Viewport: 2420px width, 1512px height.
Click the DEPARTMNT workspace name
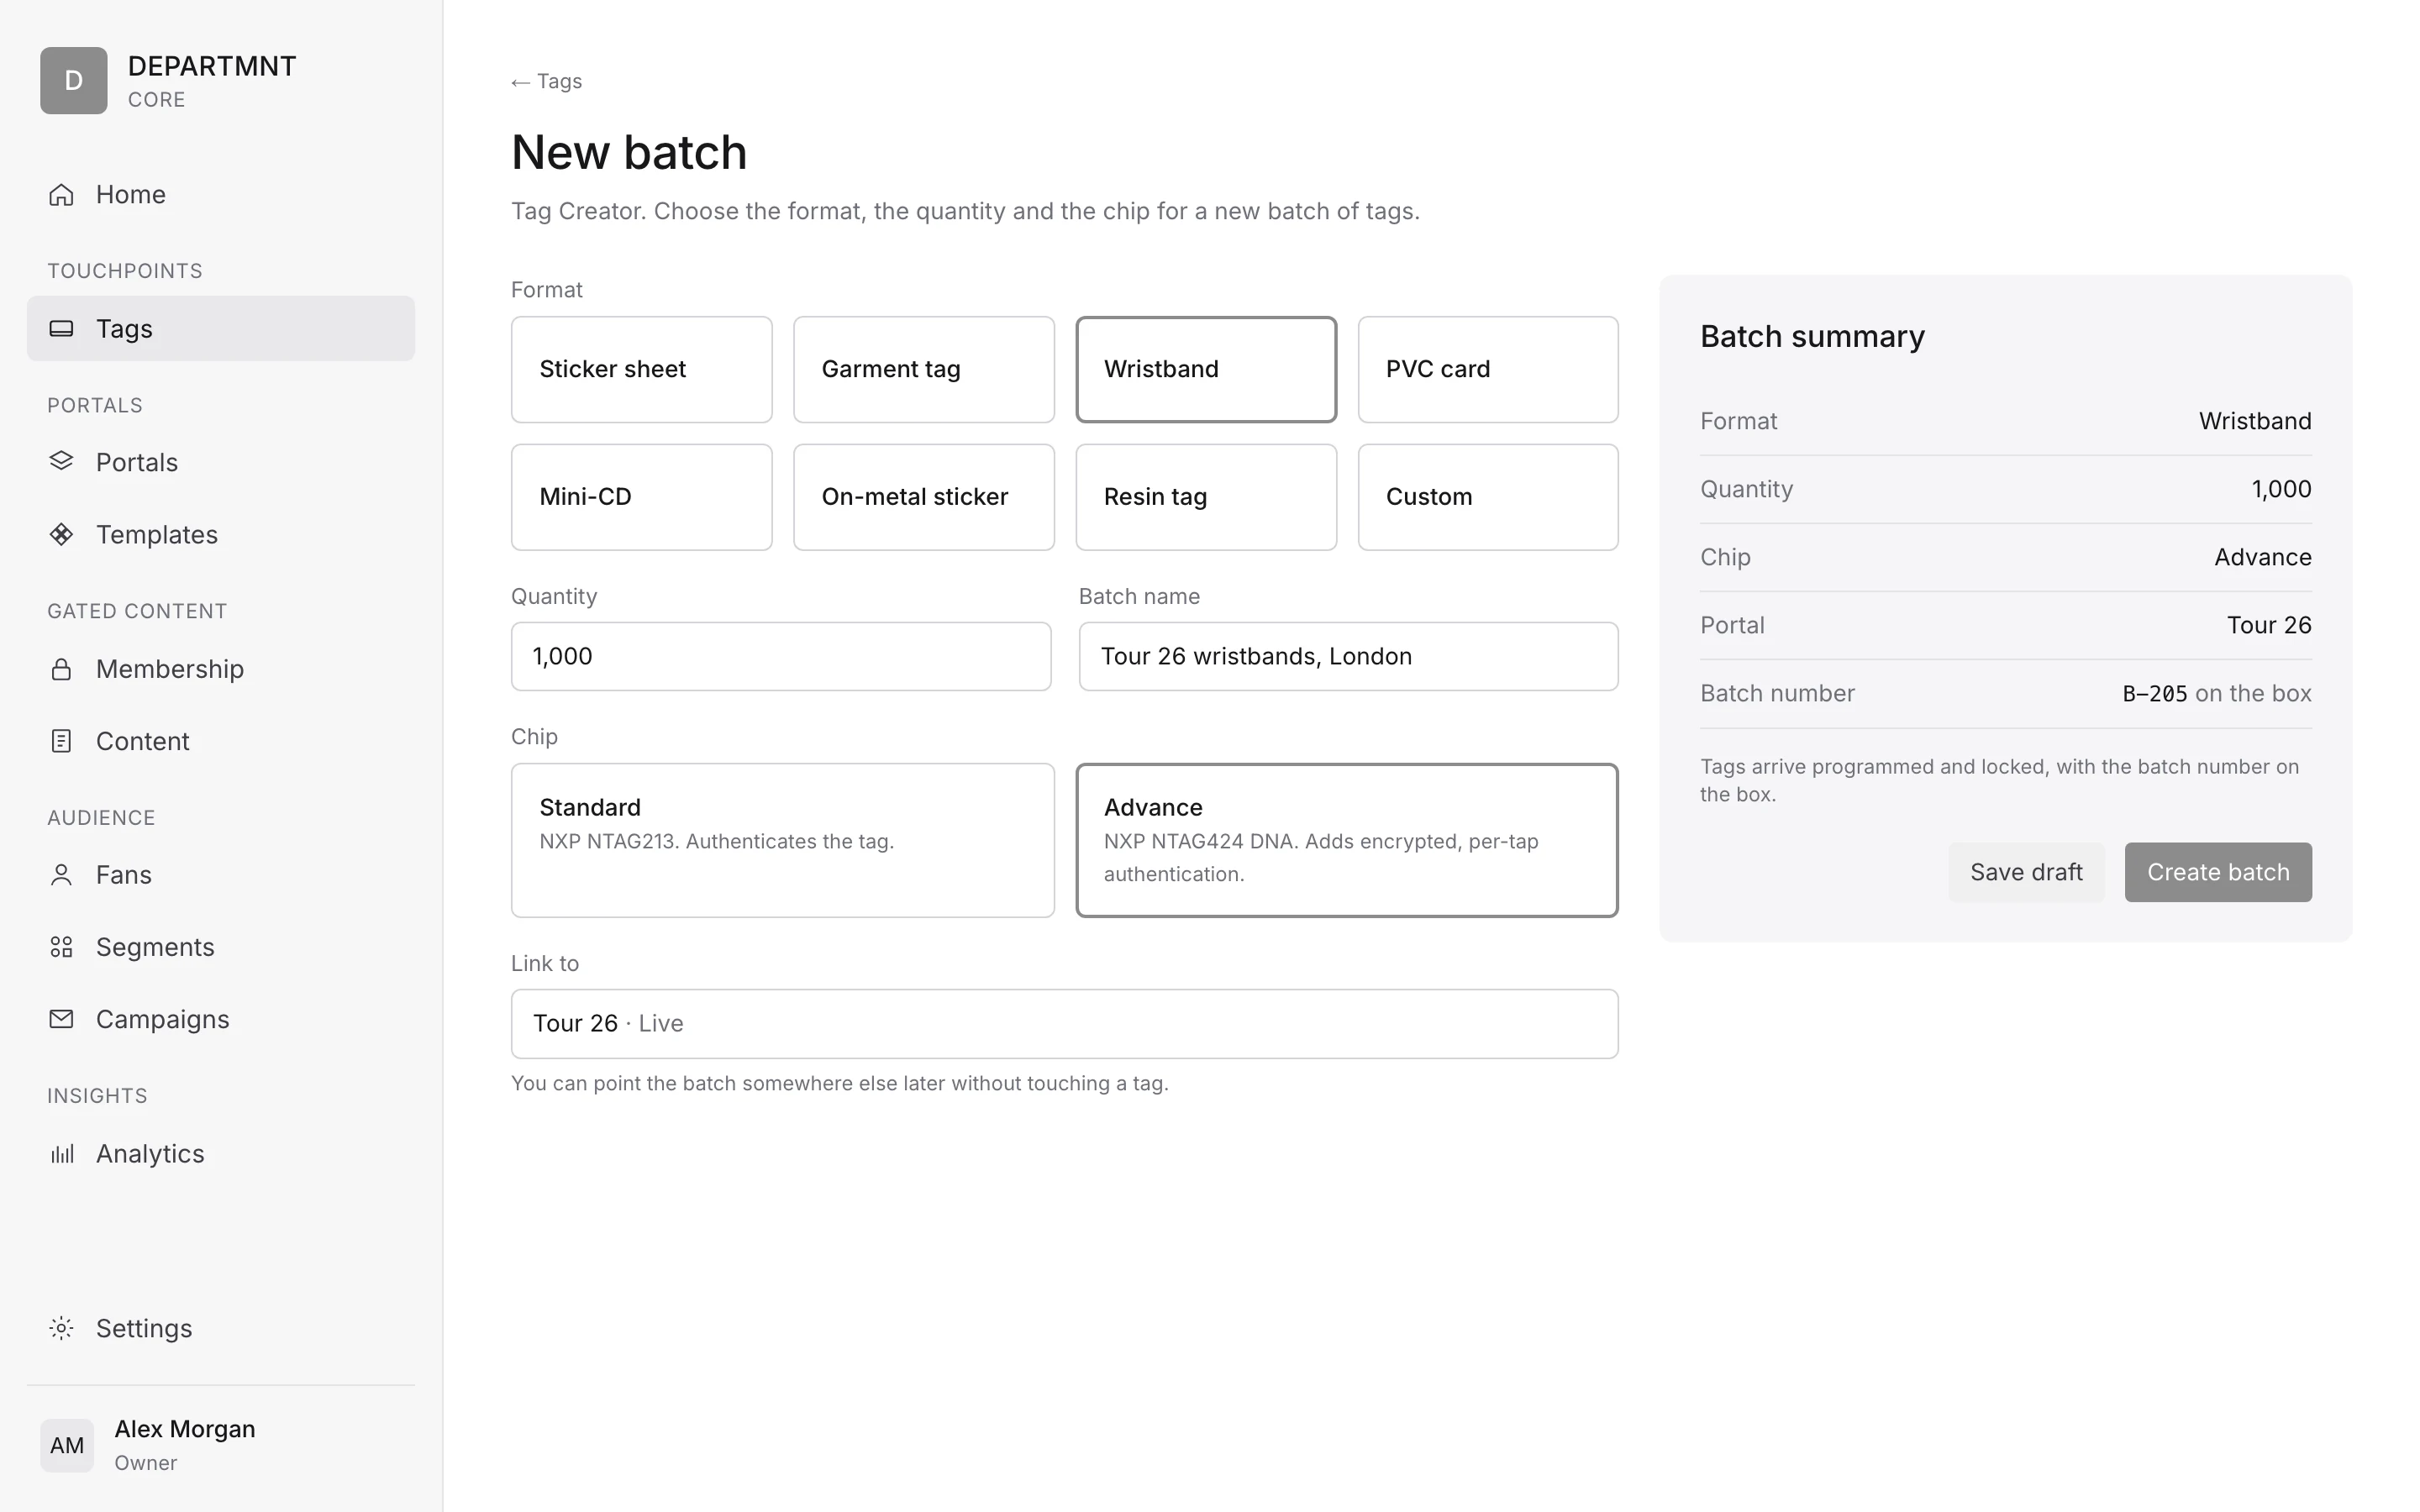click(212, 66)
